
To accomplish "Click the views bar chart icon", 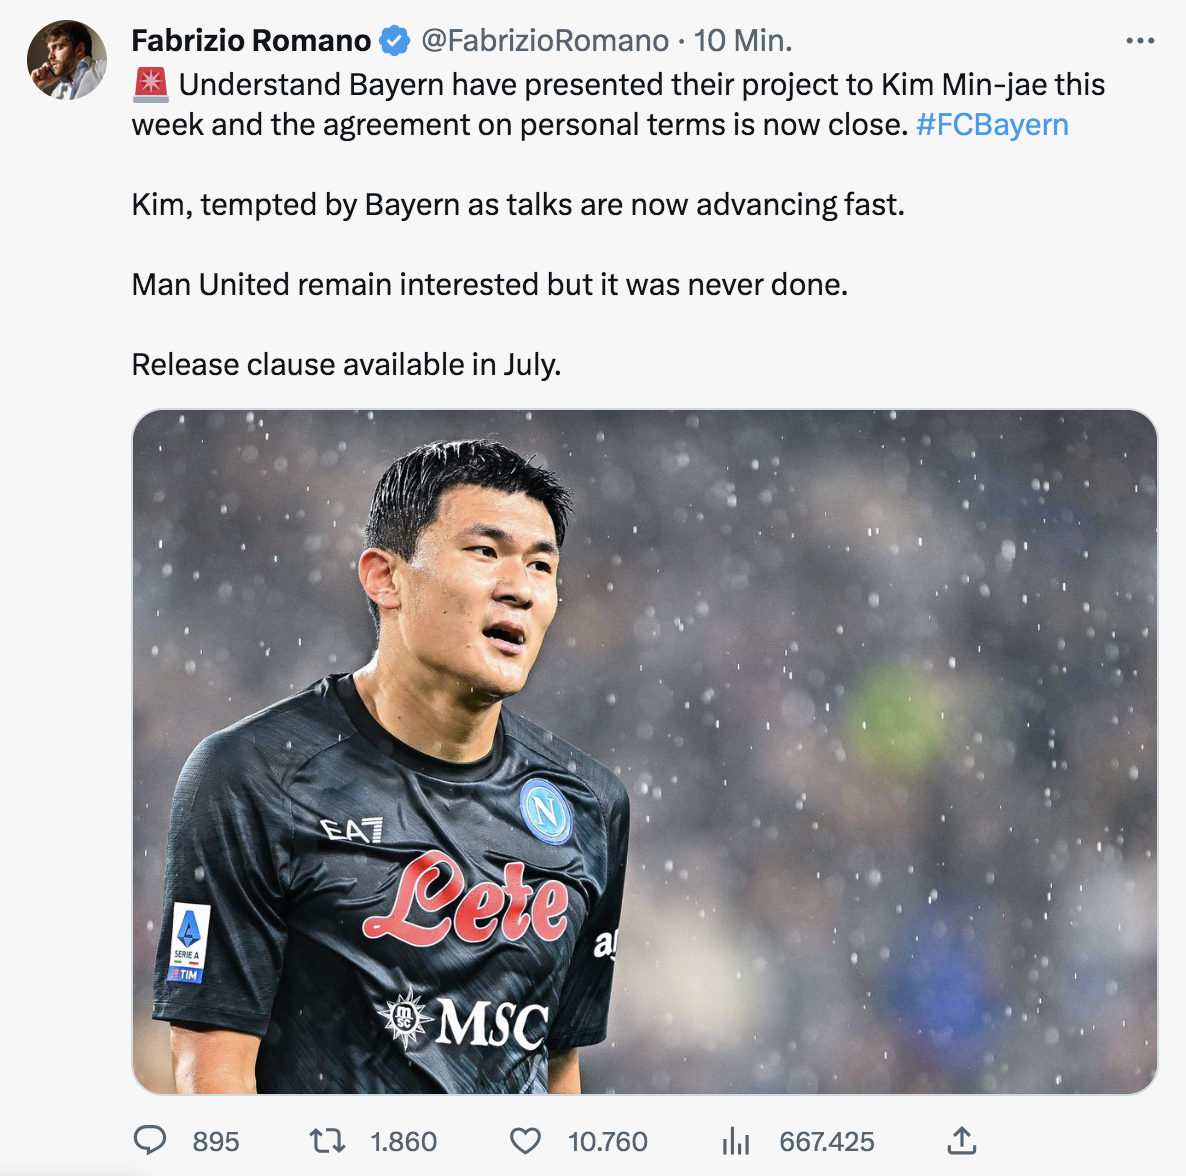I will [735, 1141].
